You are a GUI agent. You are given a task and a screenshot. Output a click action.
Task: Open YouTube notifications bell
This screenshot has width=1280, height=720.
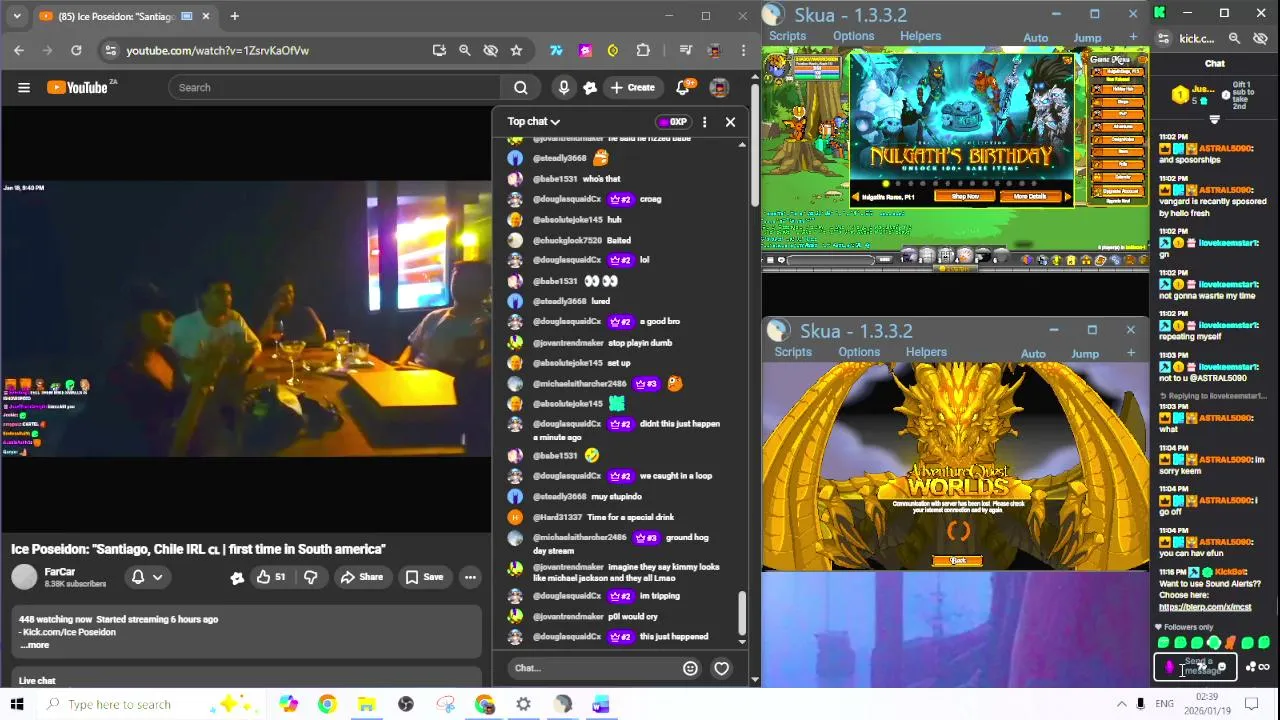click(x=683, y=88)
